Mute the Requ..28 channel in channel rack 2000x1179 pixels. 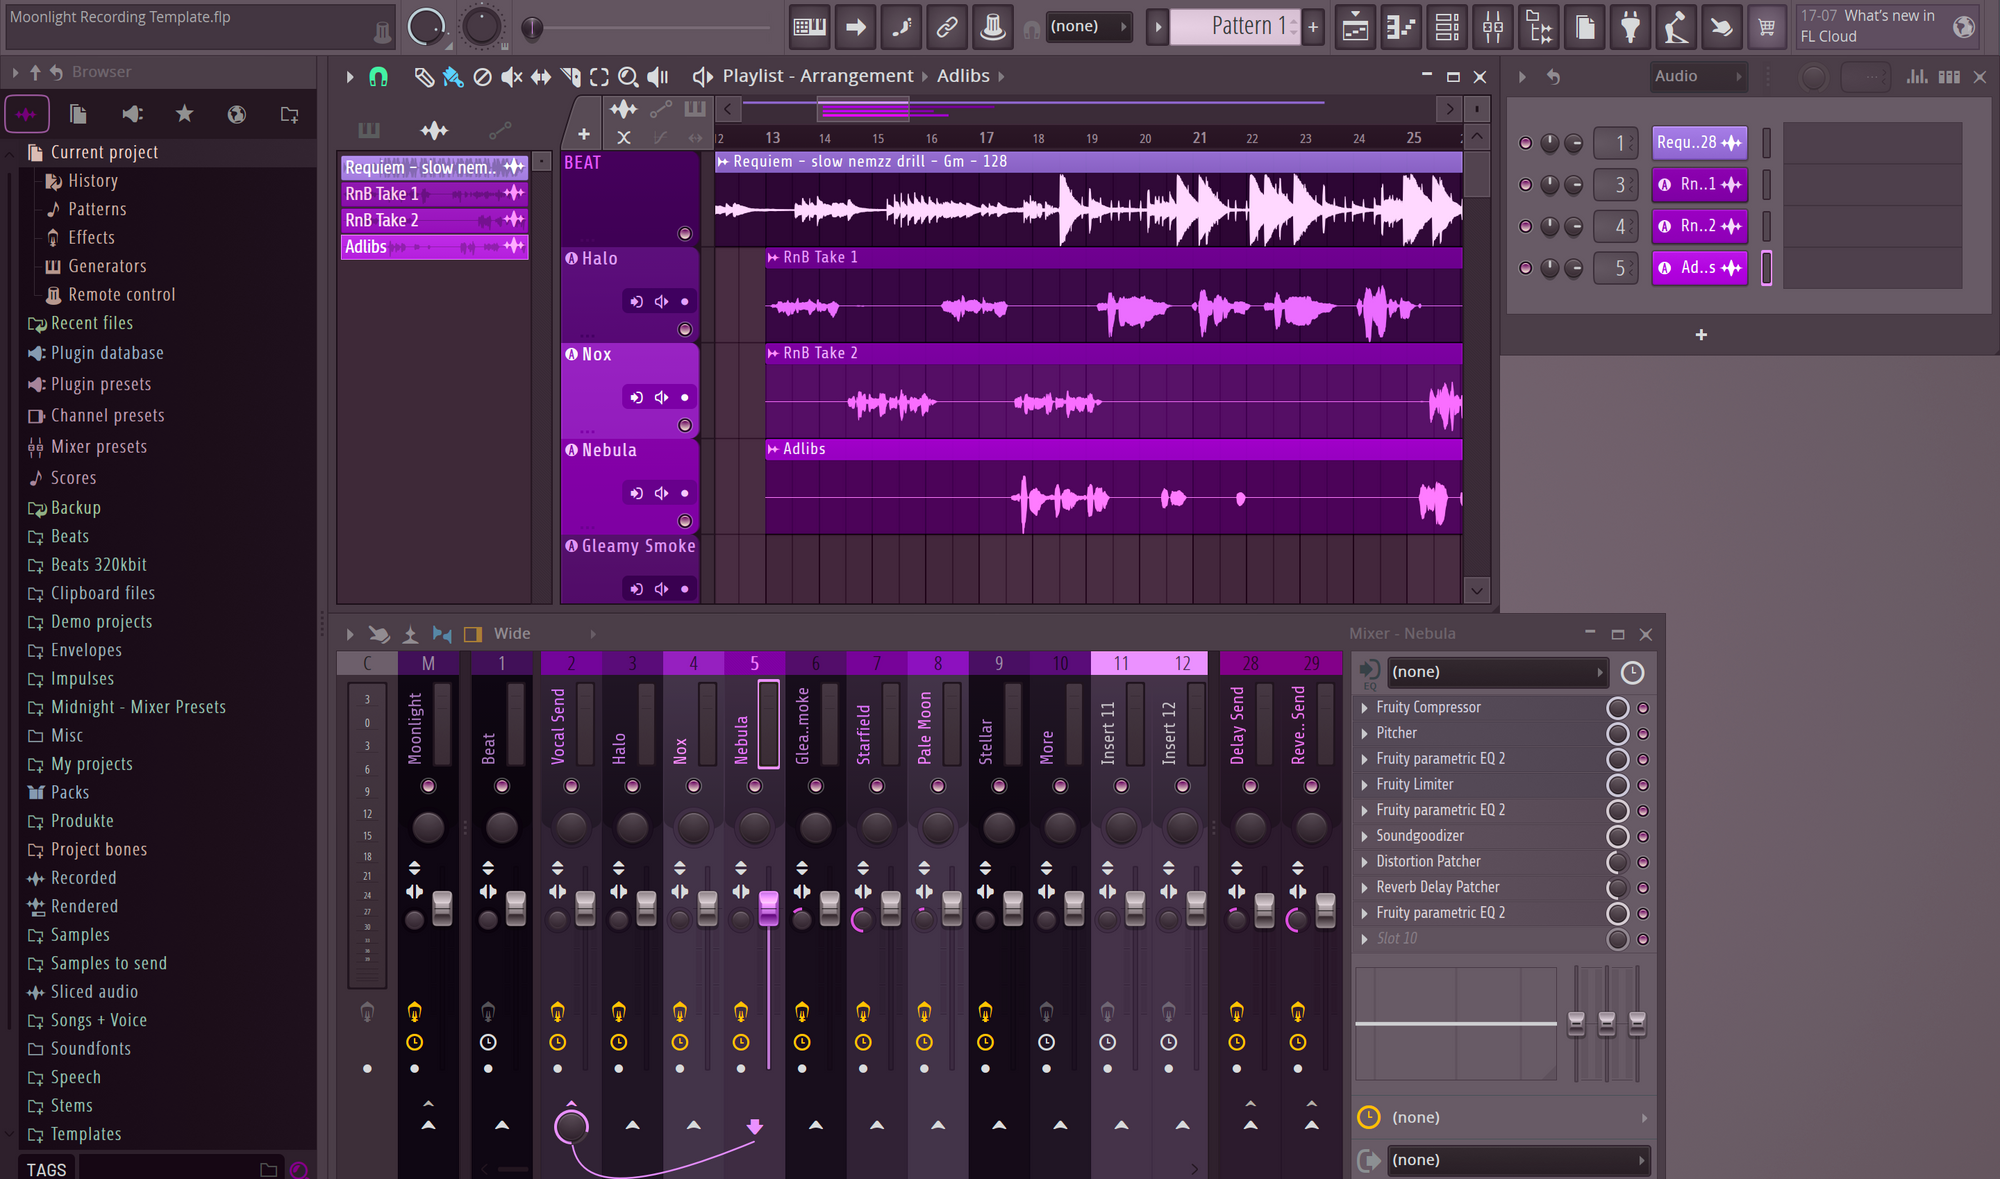(x=1525, y=143)
